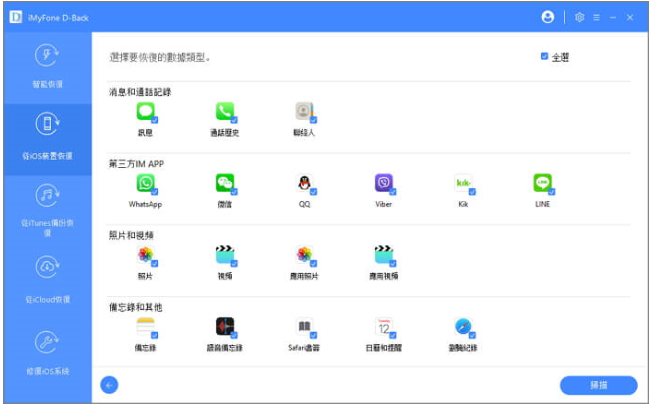Screen dimensions: 651x409
Task: Click the WhatsApp icon
Action: (145, 183)
